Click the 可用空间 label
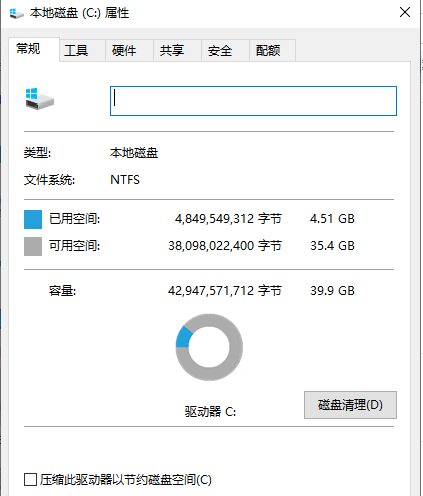The width and height of the screenshot is (423, 496). pos(74,246)
